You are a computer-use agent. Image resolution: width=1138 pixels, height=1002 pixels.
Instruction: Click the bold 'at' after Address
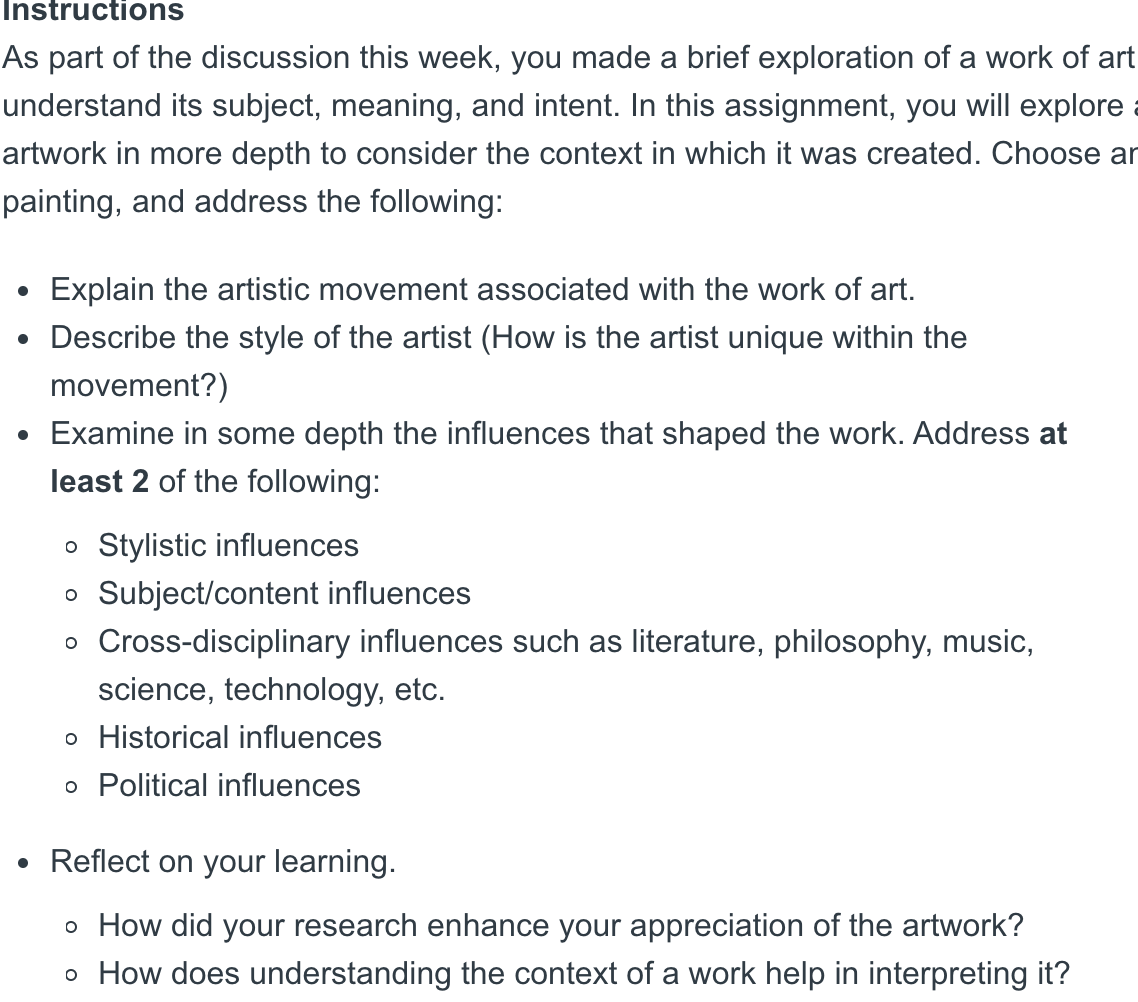[1053, 433]
